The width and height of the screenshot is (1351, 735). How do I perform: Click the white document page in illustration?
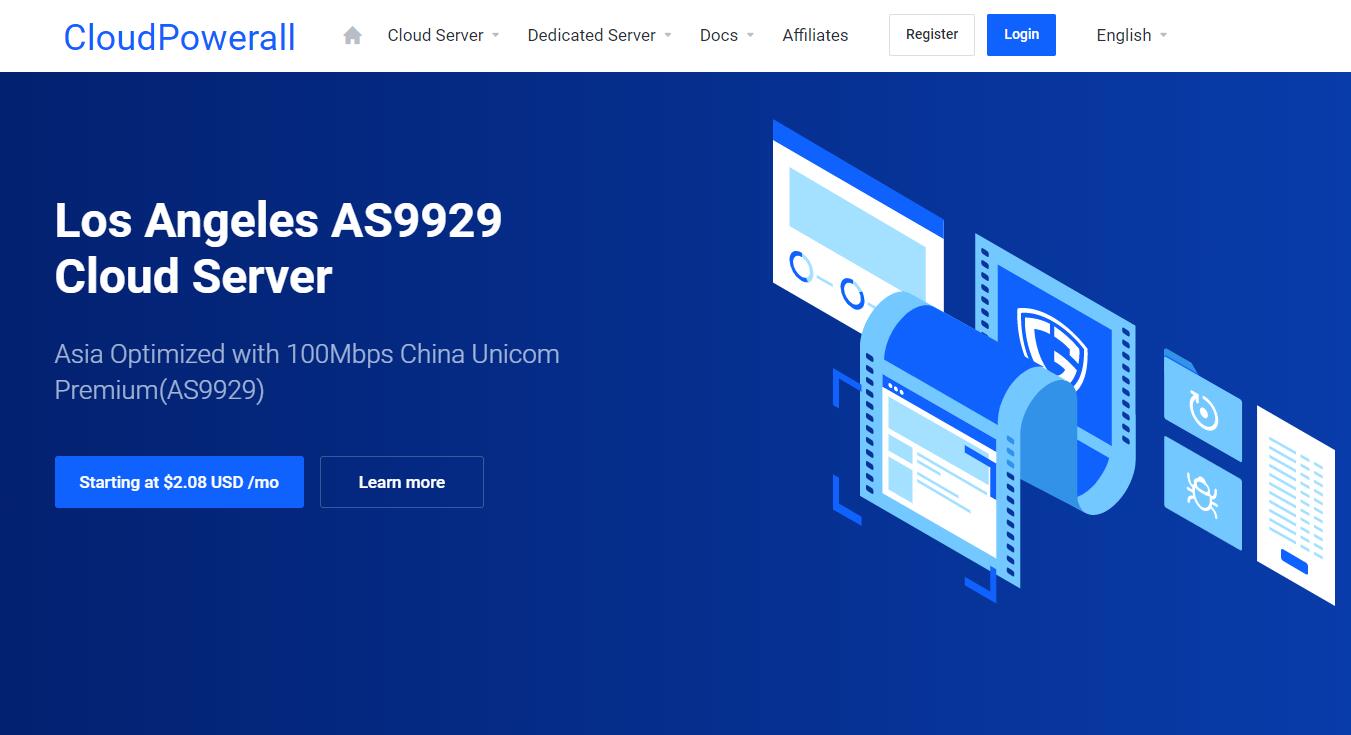tap(1296, 504)
